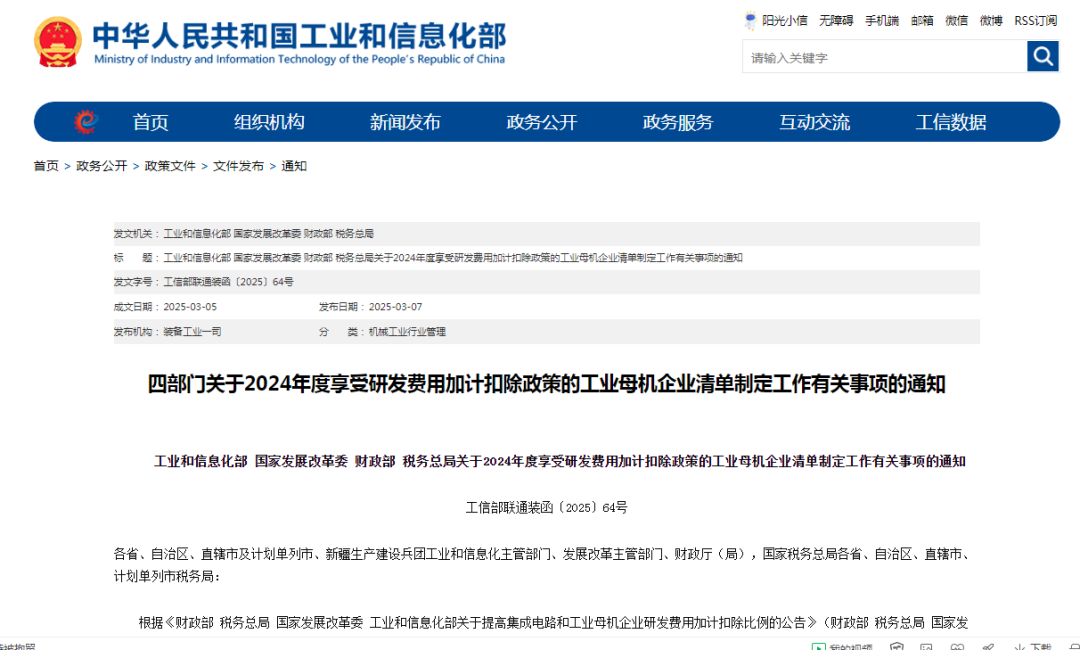Open the 组织机构 navigation menu
1080x650 pixels.
pyautogui.click(x=269, y=122)
